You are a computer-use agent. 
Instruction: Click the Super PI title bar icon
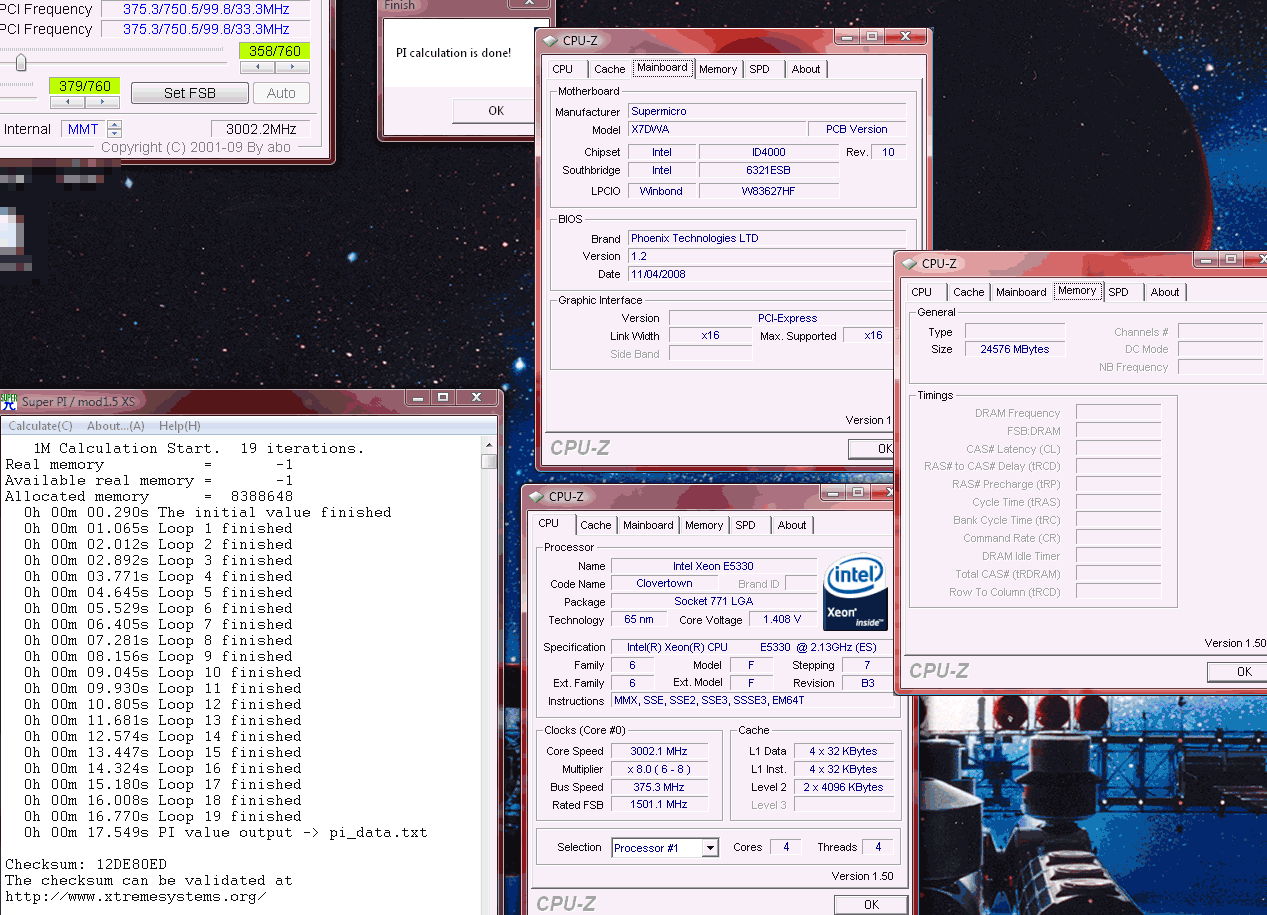[9, 401]
